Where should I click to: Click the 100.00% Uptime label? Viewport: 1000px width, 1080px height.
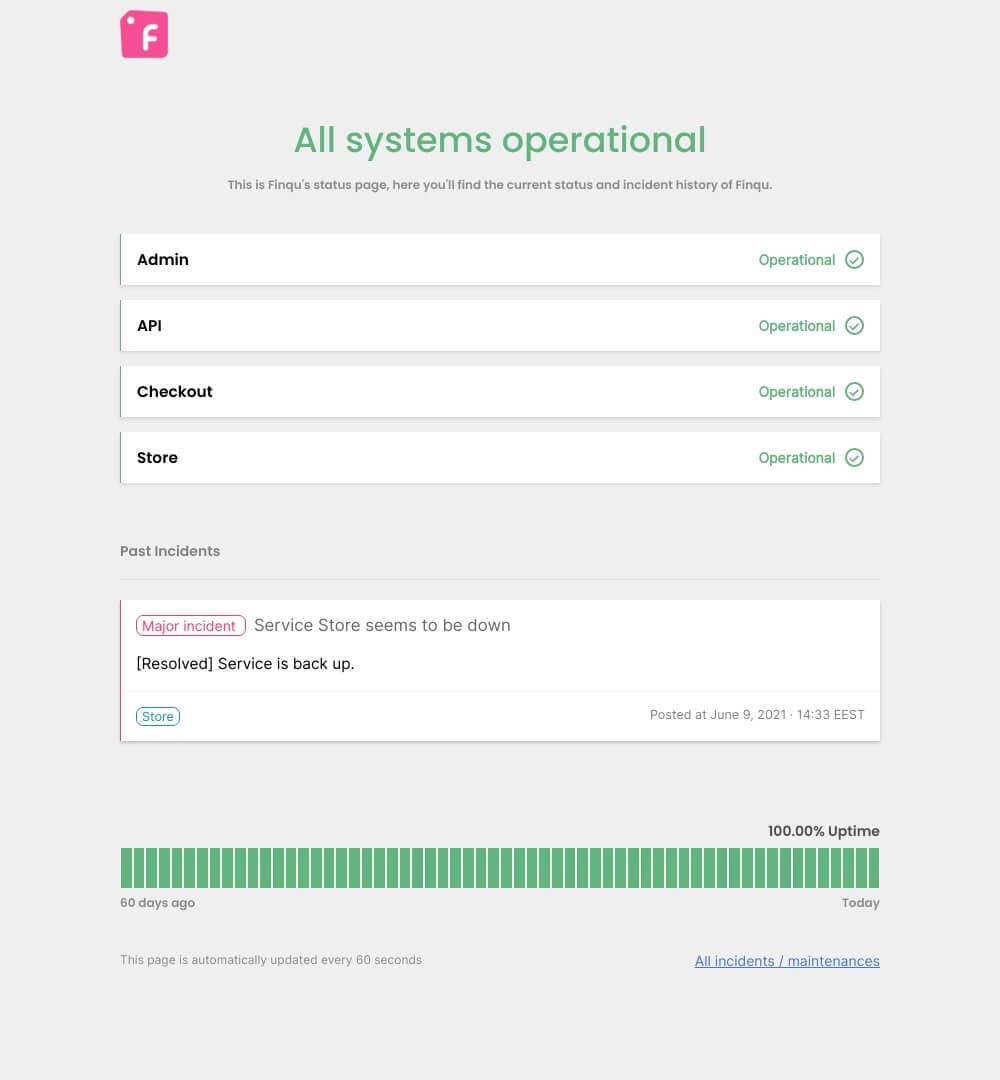[x=823, y=831]
